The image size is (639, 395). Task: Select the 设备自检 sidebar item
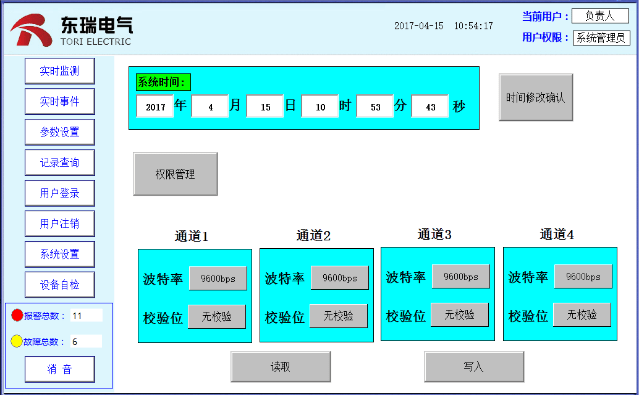click(x=59, y=285)
